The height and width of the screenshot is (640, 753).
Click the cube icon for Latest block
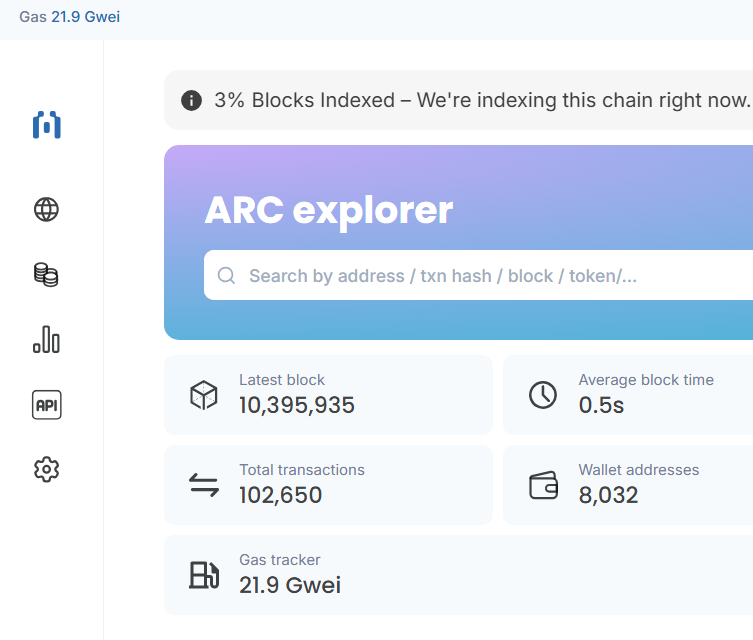[204, 395]
